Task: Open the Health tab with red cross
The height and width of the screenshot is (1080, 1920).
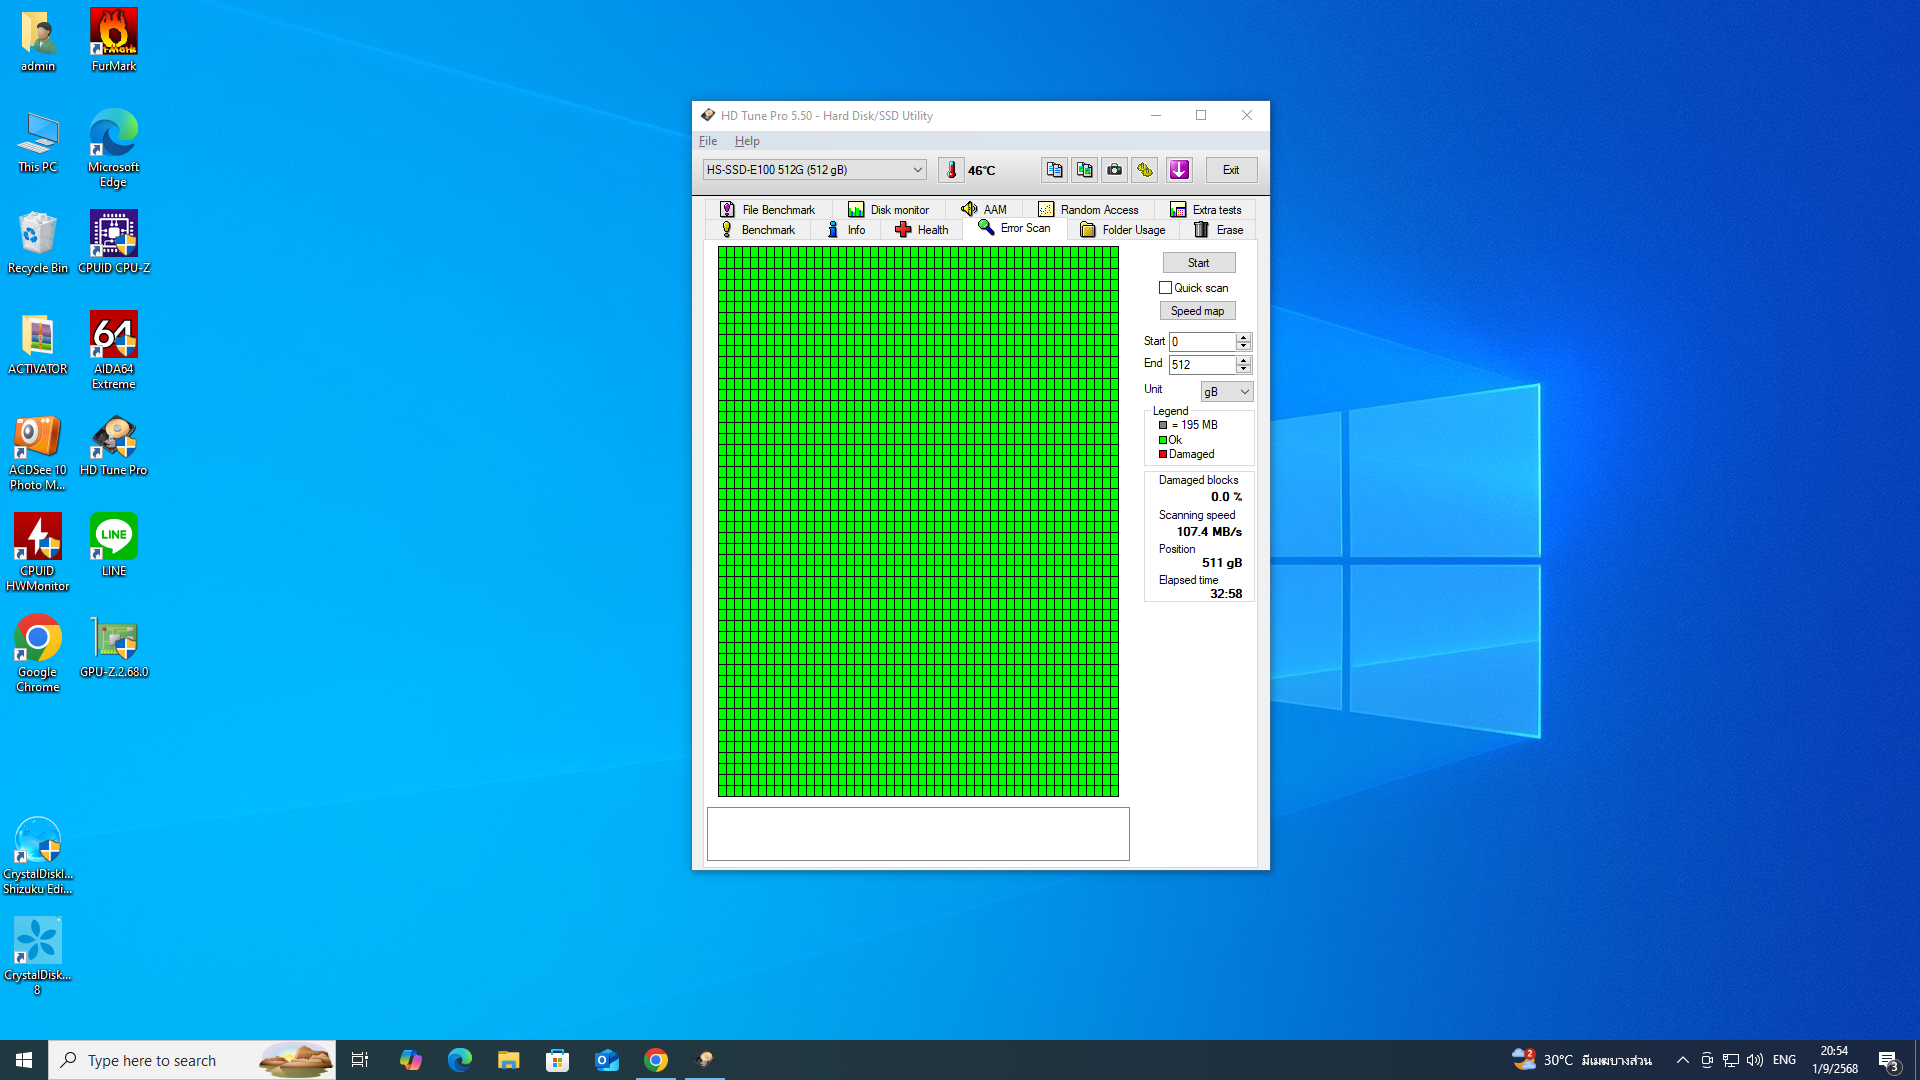Action: (x=921, y=230)
